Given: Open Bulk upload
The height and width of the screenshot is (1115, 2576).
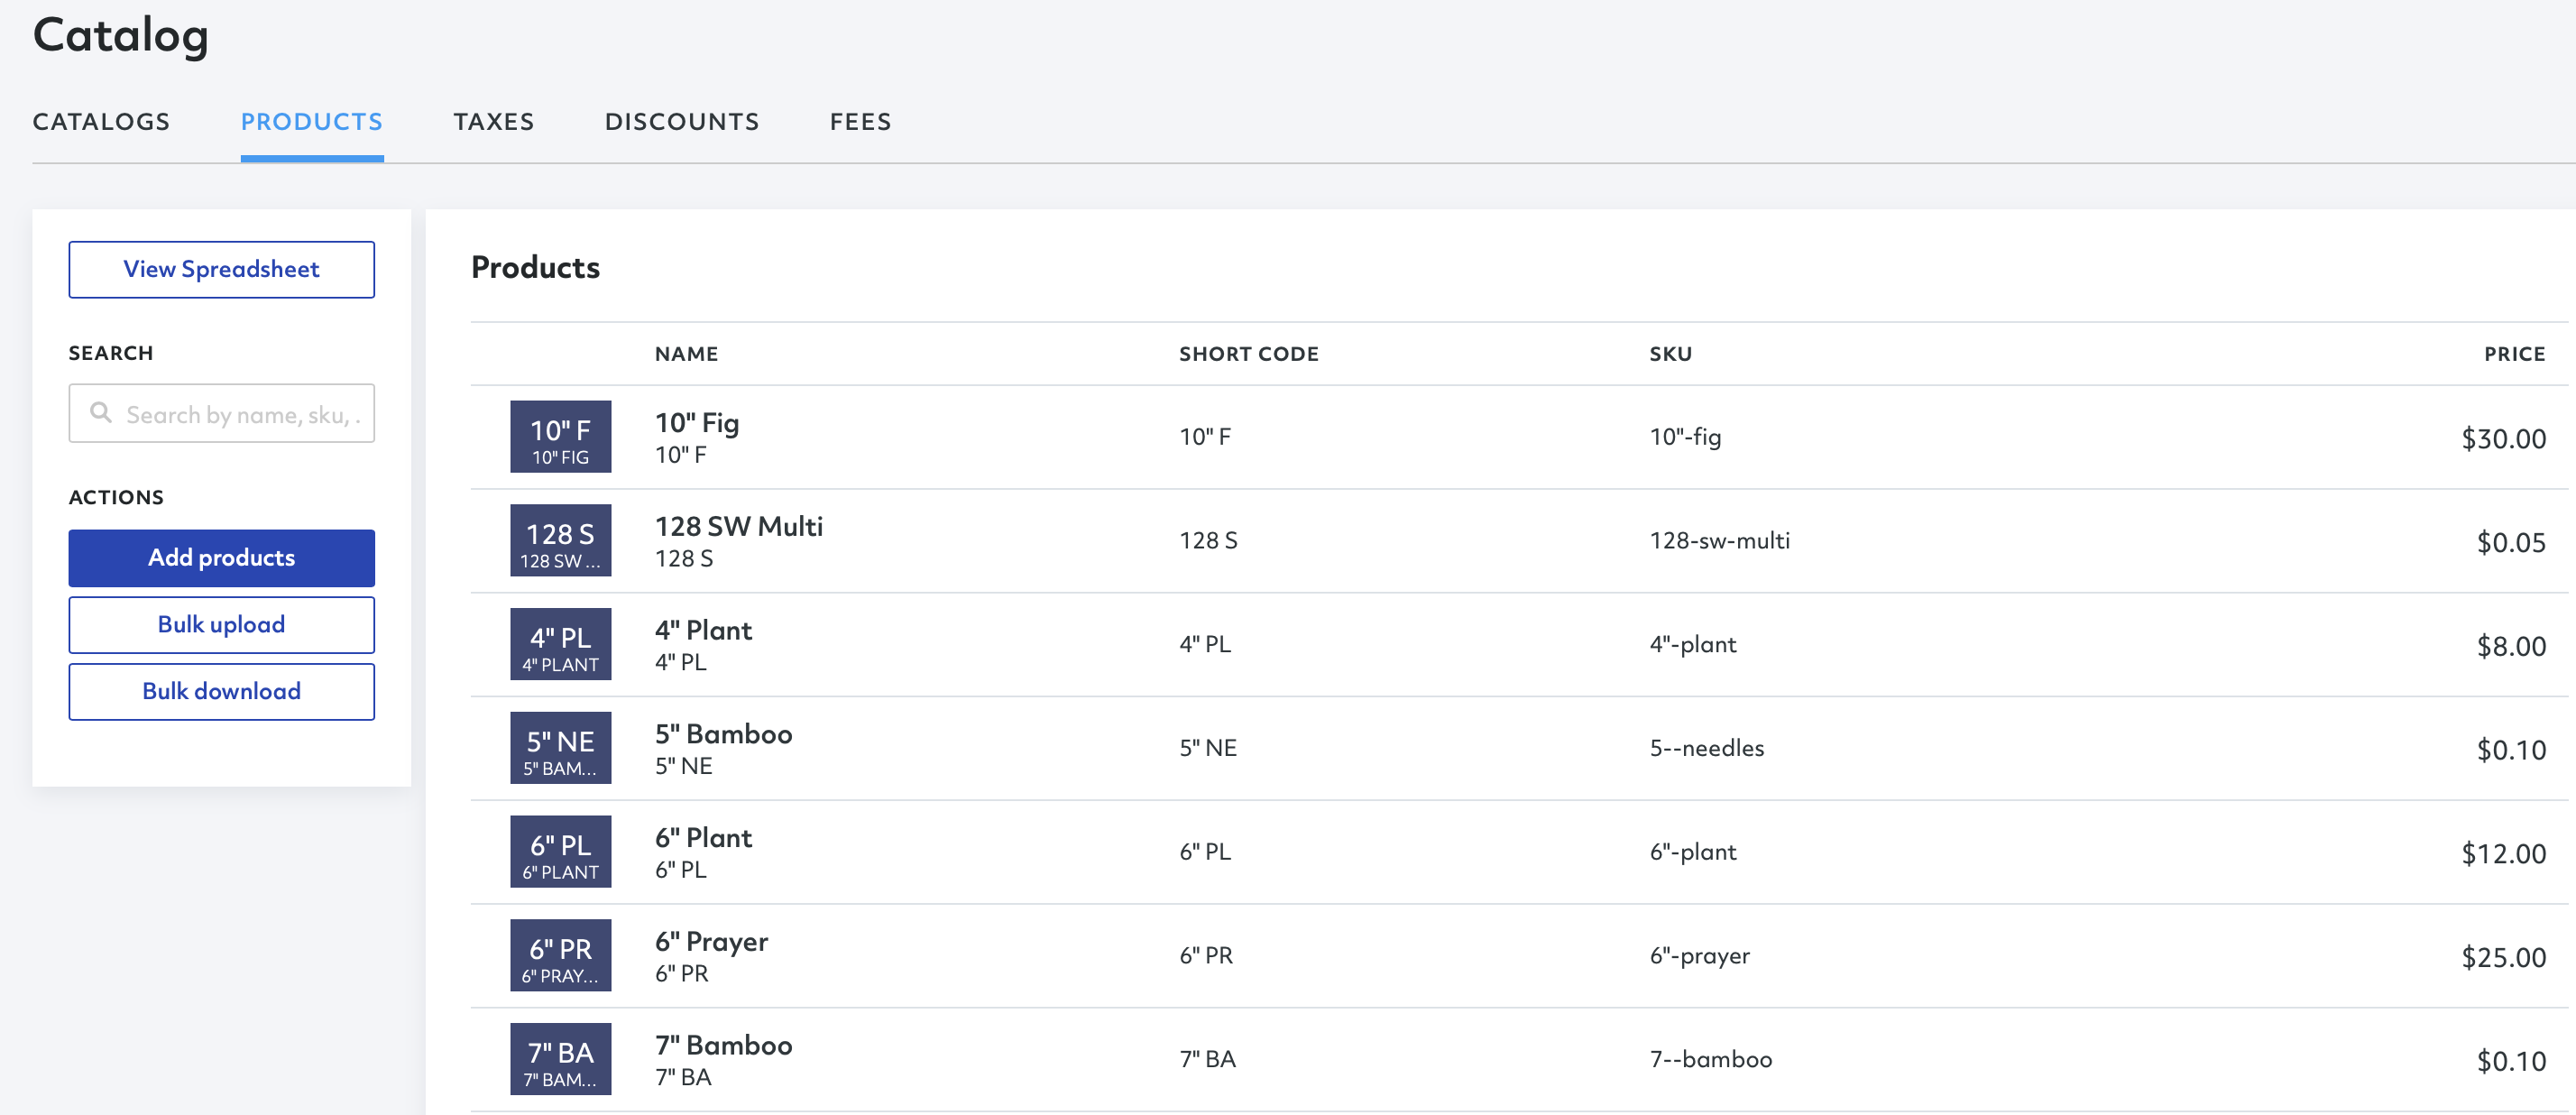Looking at the screenshot, I should (x=222, y=625).
